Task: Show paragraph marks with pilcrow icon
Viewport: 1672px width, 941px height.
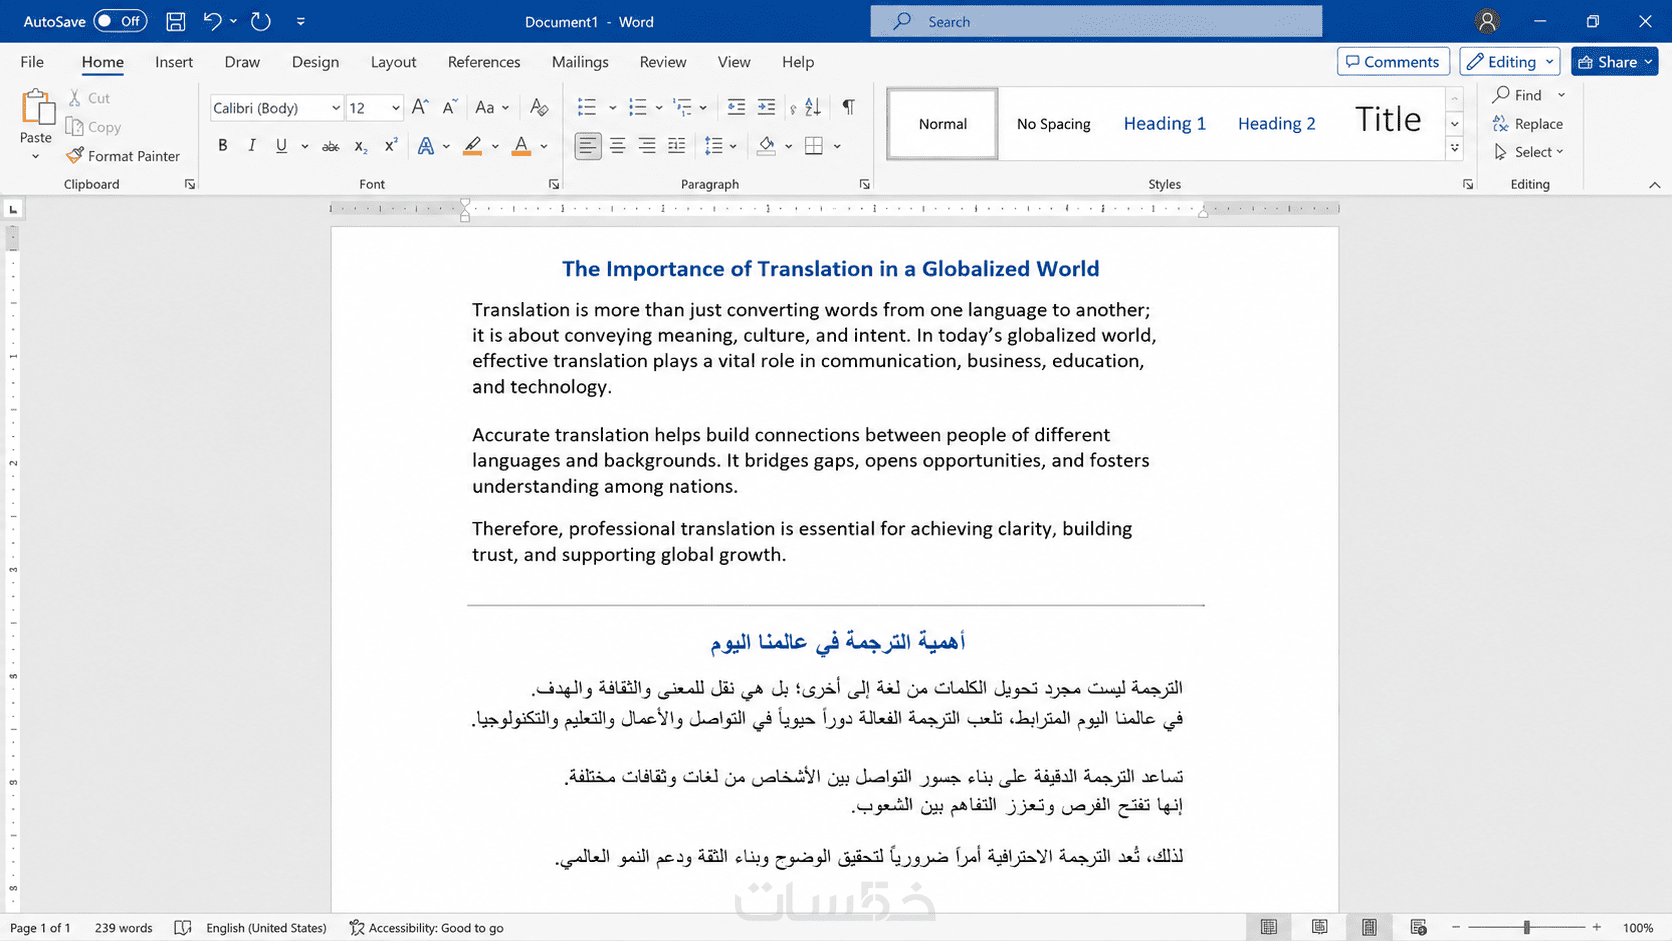Action: click(x=848, y=107)
